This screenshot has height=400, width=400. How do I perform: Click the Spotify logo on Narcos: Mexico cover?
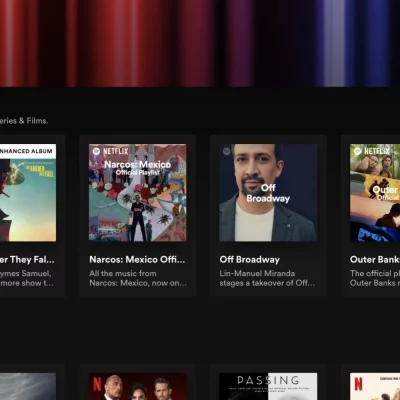tap(96, 151)
